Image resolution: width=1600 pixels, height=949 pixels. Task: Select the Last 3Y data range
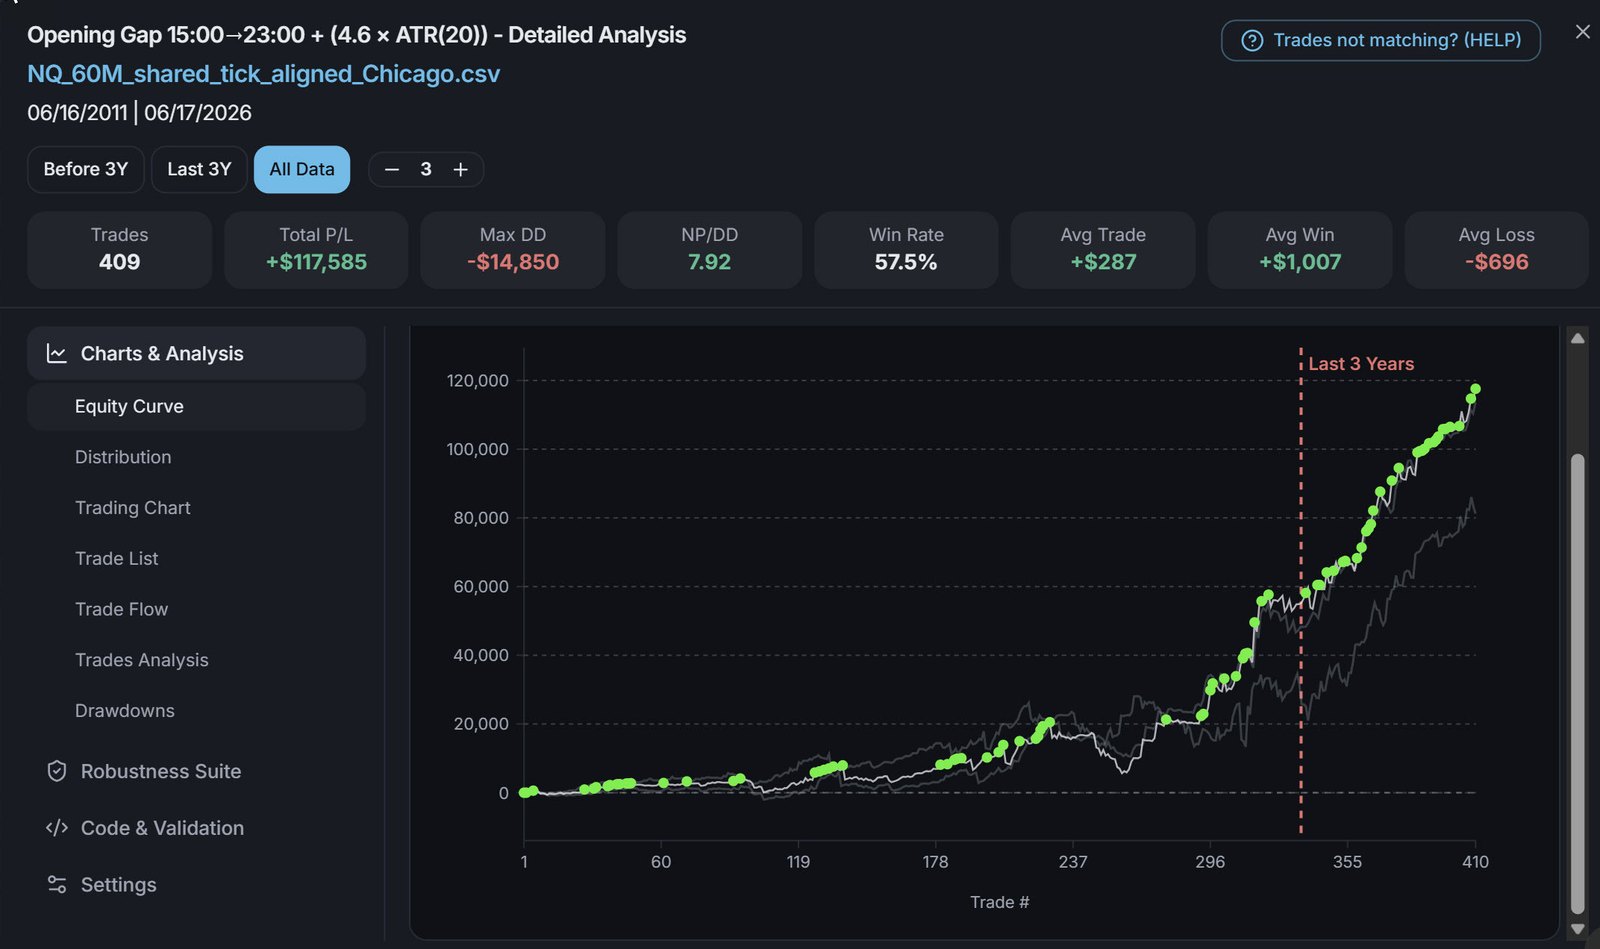199,169
